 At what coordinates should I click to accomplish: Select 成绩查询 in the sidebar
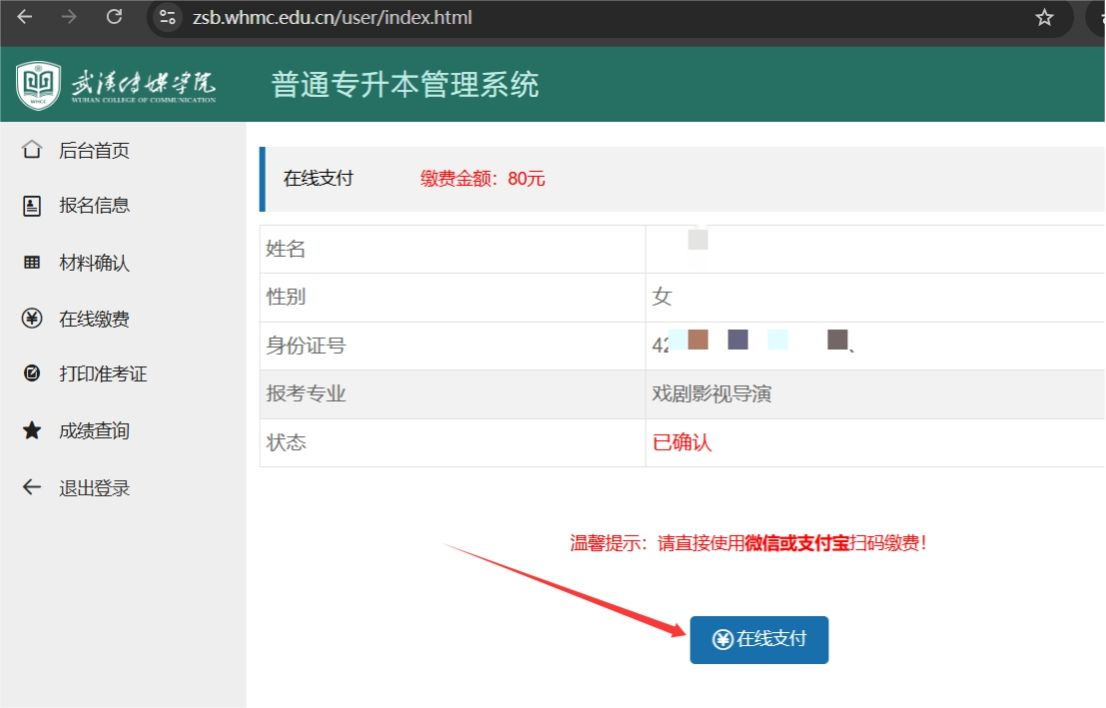point(94,431)
